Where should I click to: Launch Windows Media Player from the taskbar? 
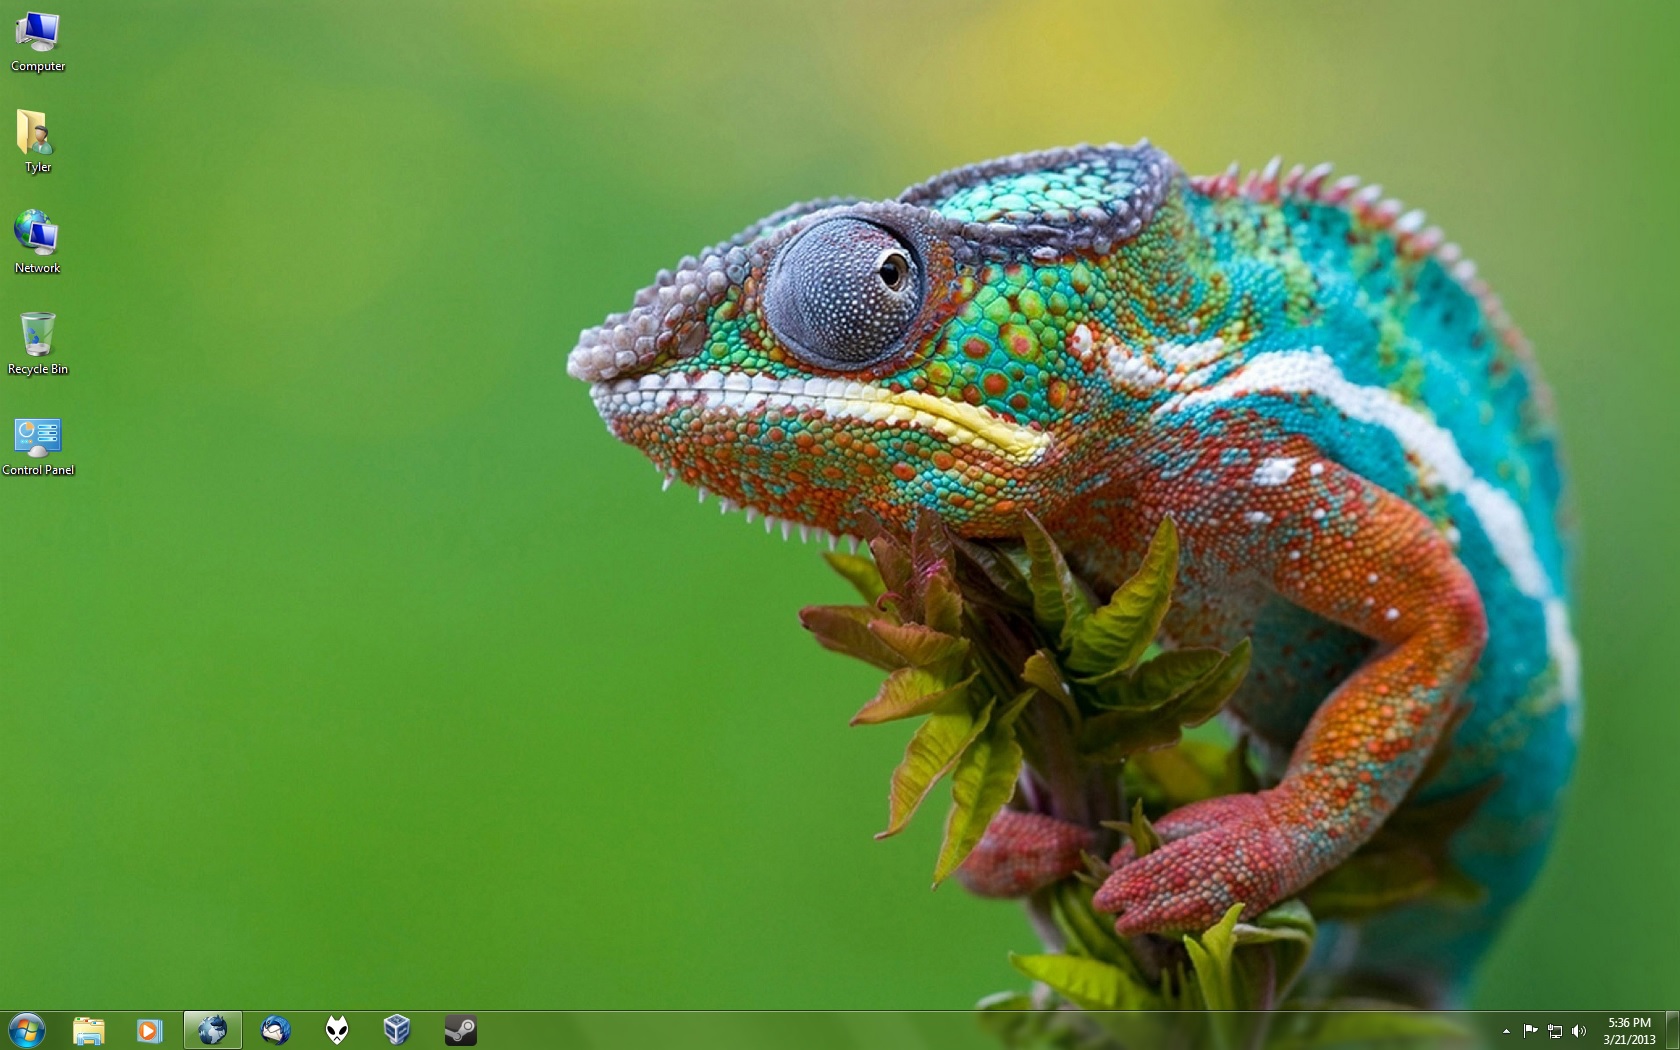(x=150, y=1030)
